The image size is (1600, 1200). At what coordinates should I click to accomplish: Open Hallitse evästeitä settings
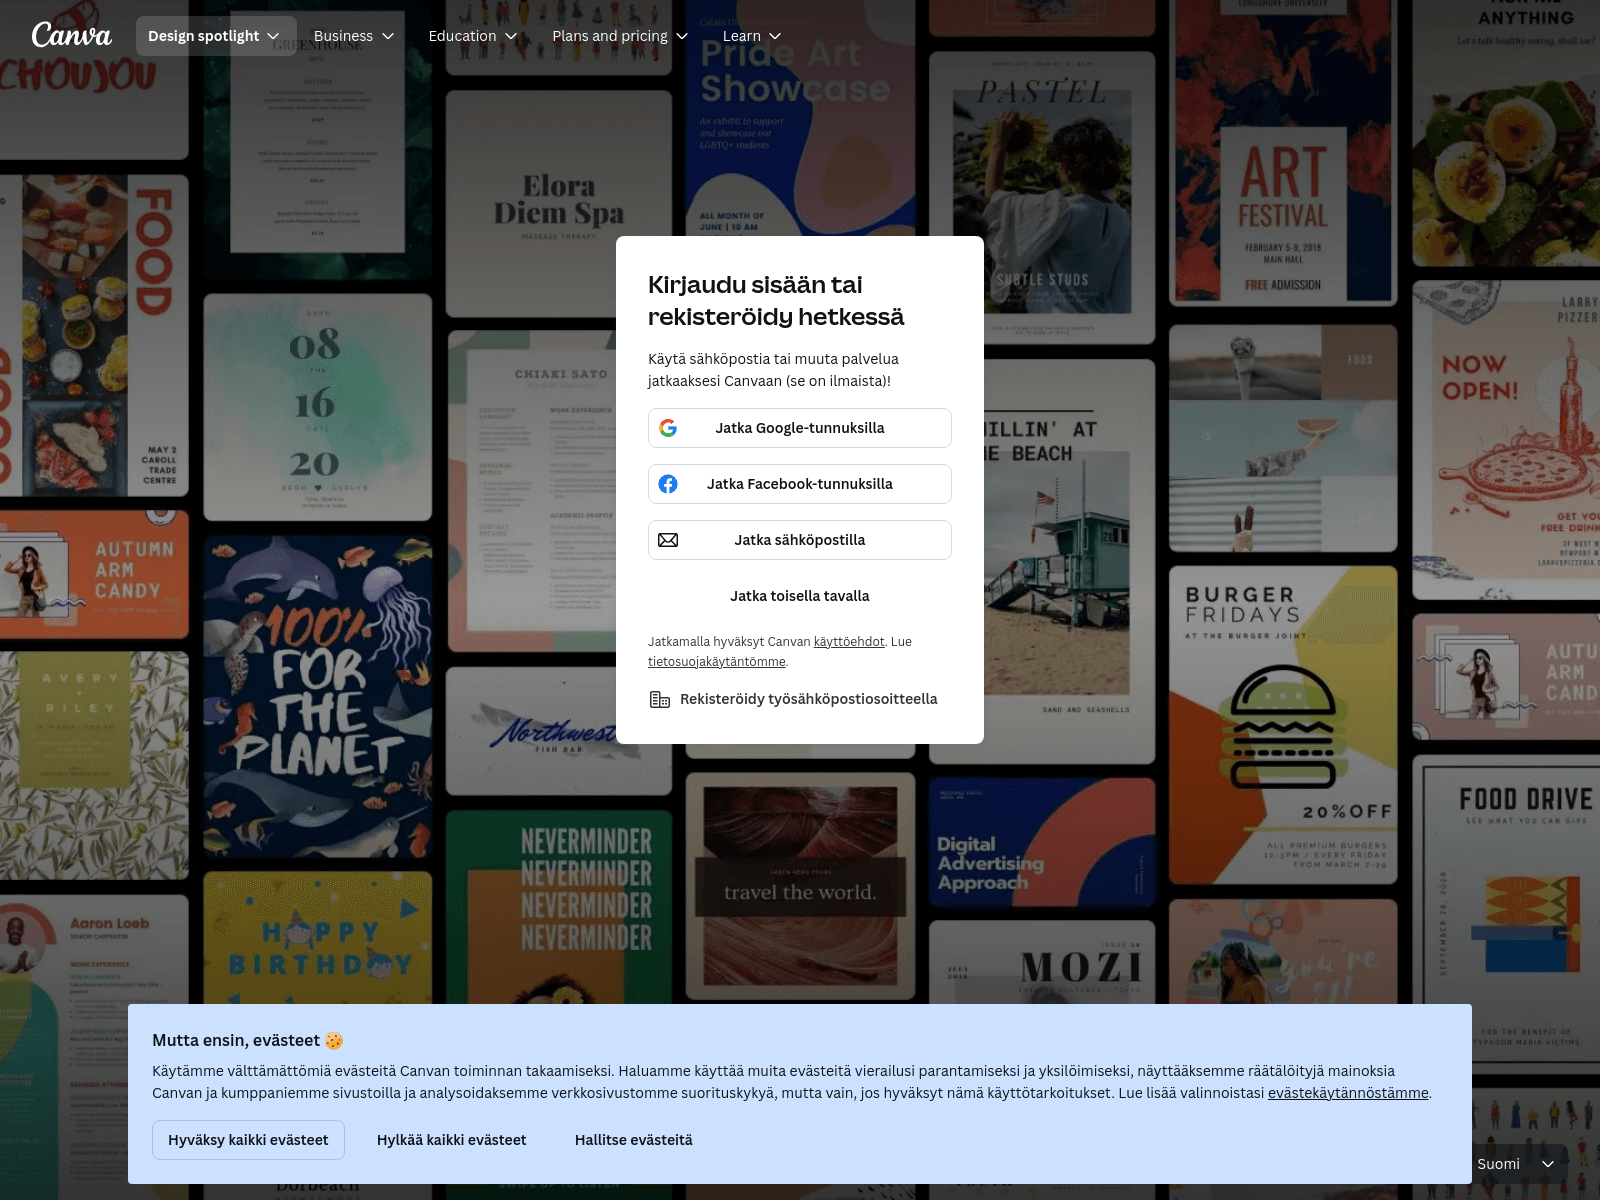[x=634, y=1140]
